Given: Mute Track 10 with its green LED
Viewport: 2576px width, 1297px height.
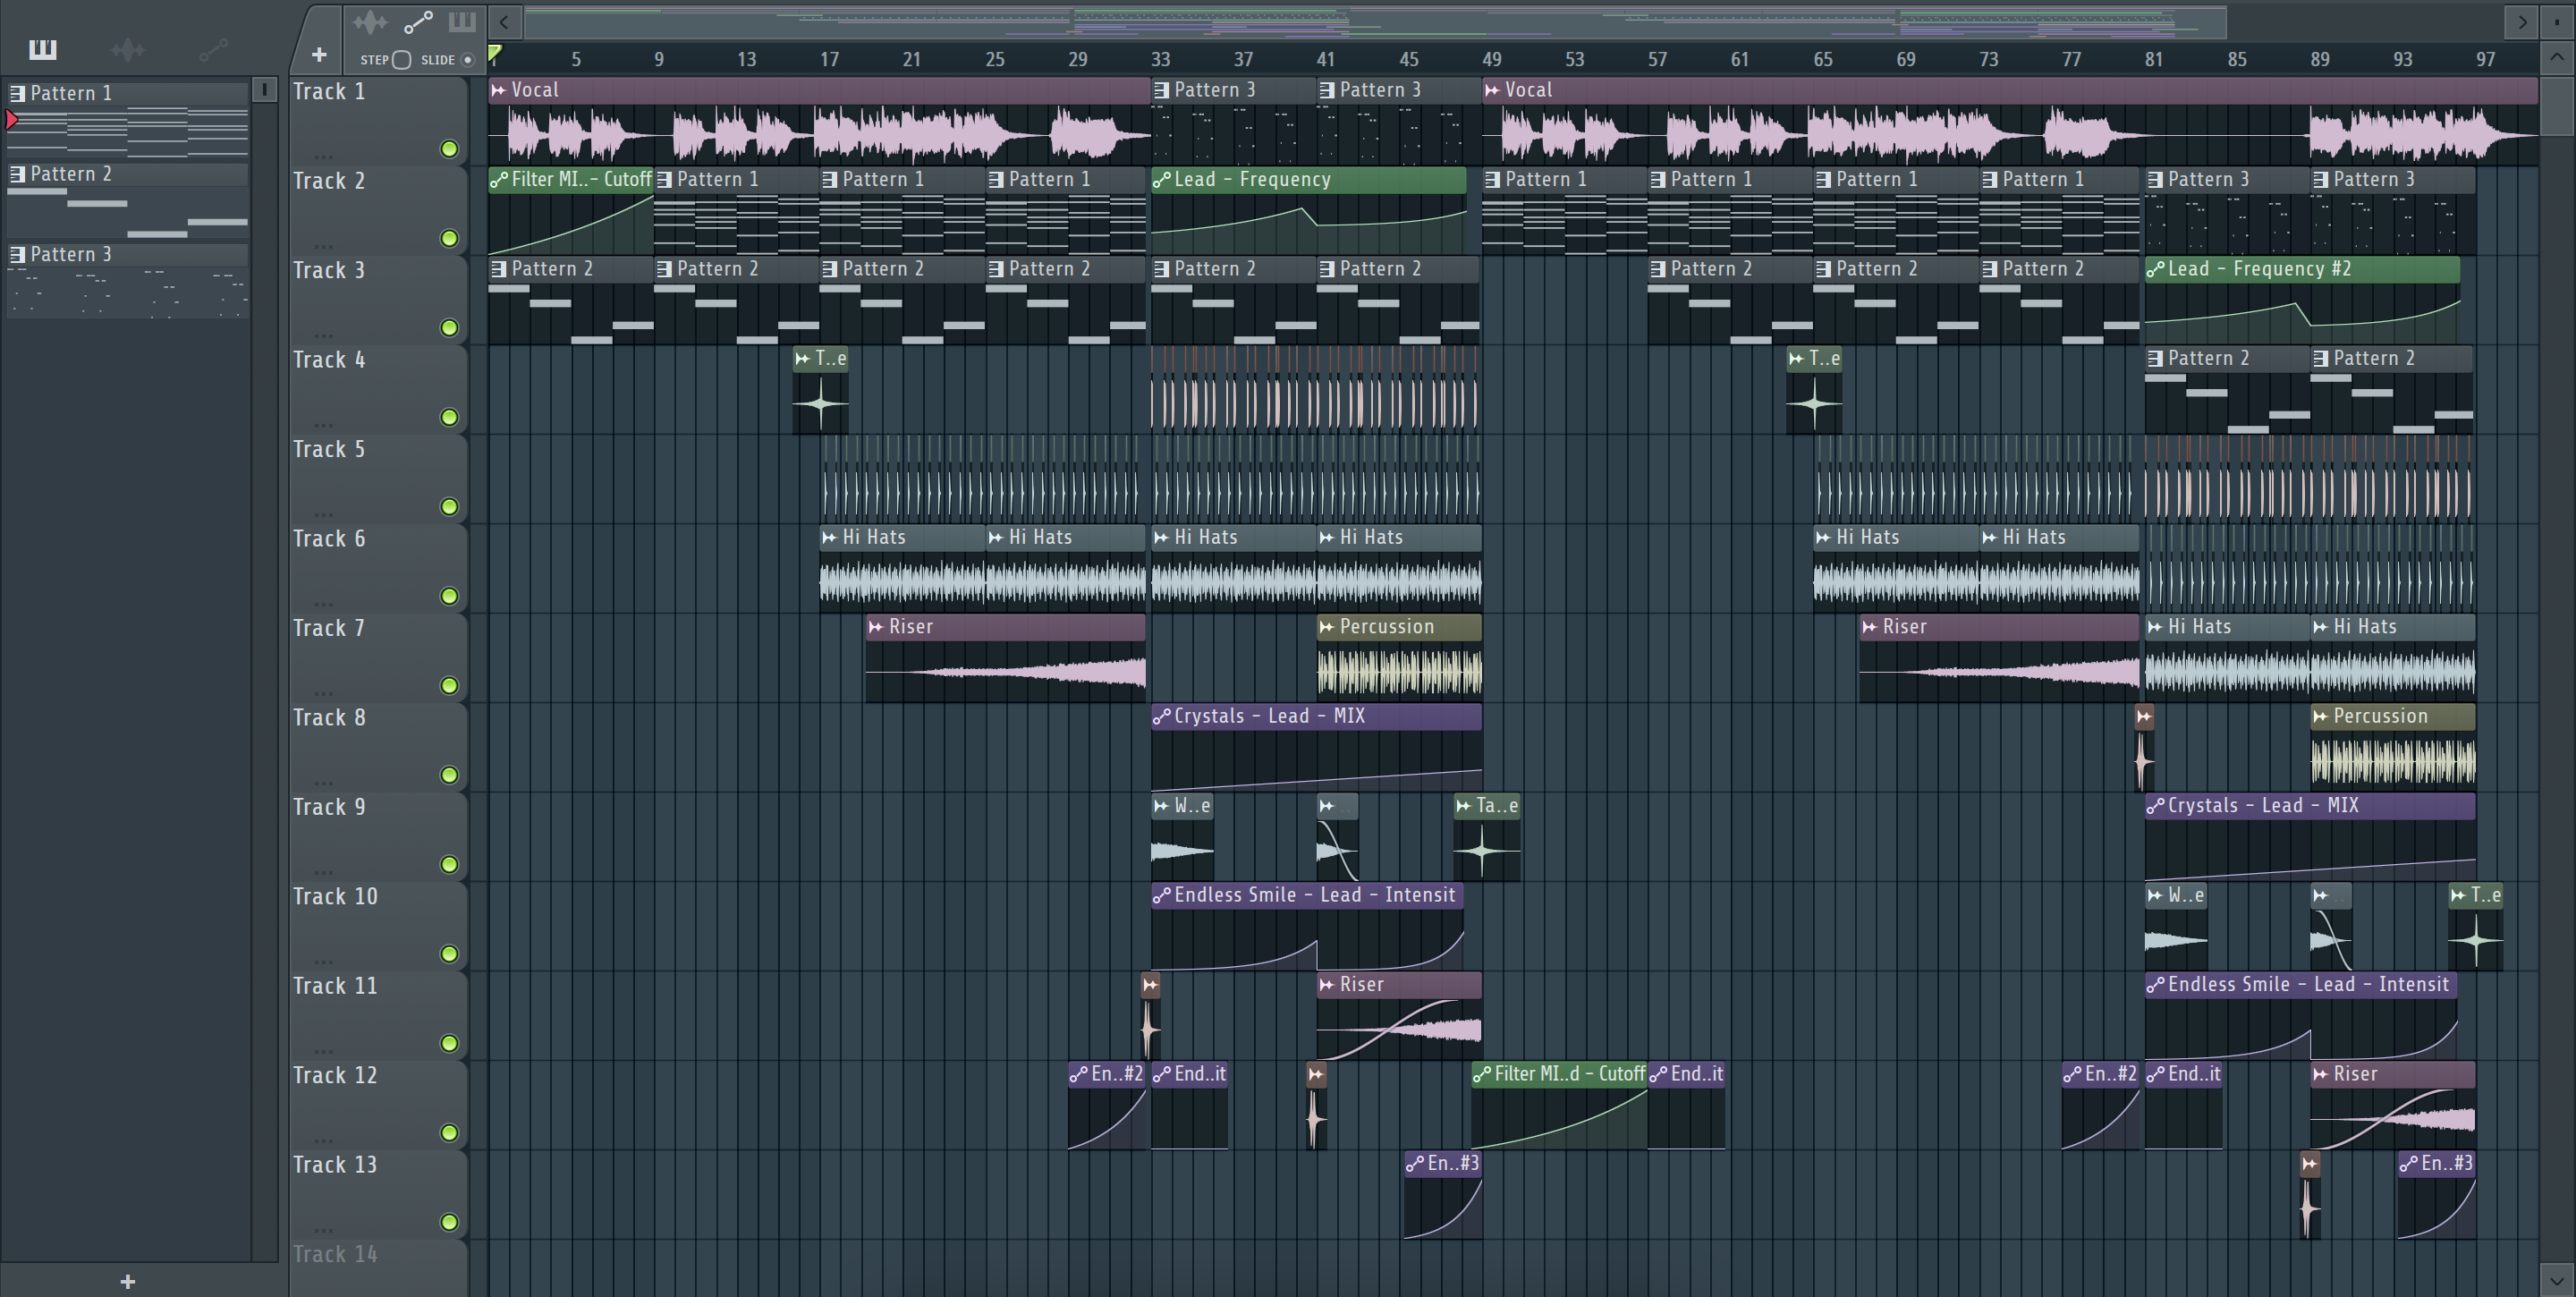Looking at the screenshot, I should tap(450, 954).
